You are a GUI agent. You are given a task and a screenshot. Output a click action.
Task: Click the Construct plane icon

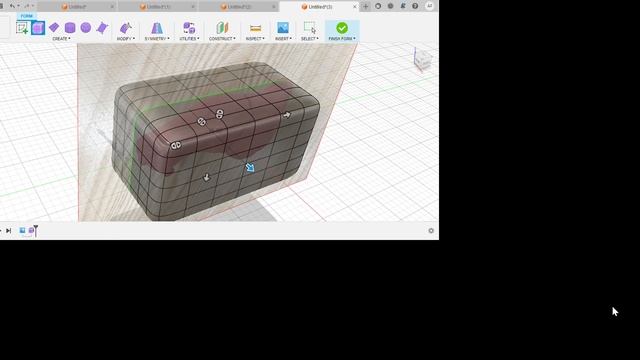pos(222,28)
